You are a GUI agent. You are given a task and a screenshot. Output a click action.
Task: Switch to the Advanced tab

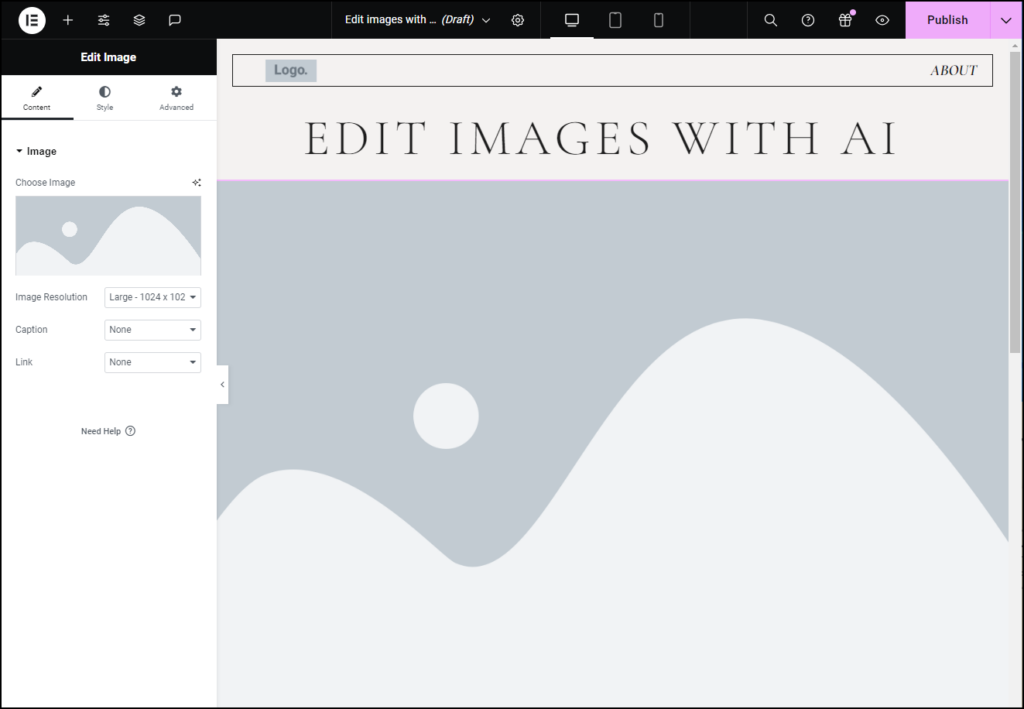pos(175,97)
